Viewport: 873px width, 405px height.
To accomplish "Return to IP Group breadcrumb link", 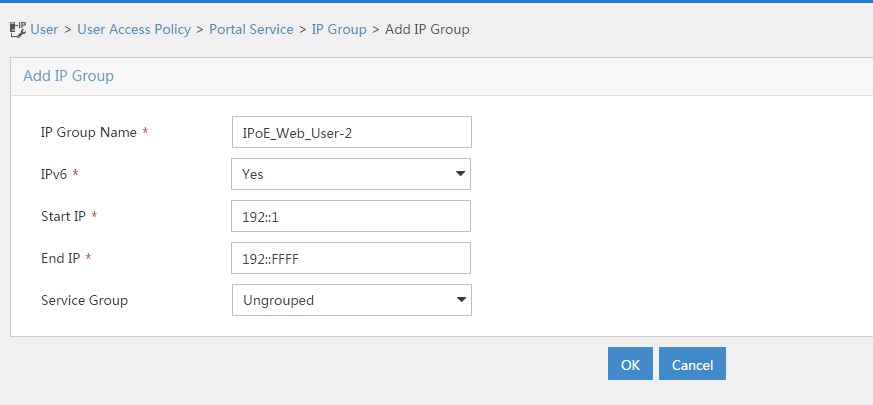I will (x=339, y=30).
